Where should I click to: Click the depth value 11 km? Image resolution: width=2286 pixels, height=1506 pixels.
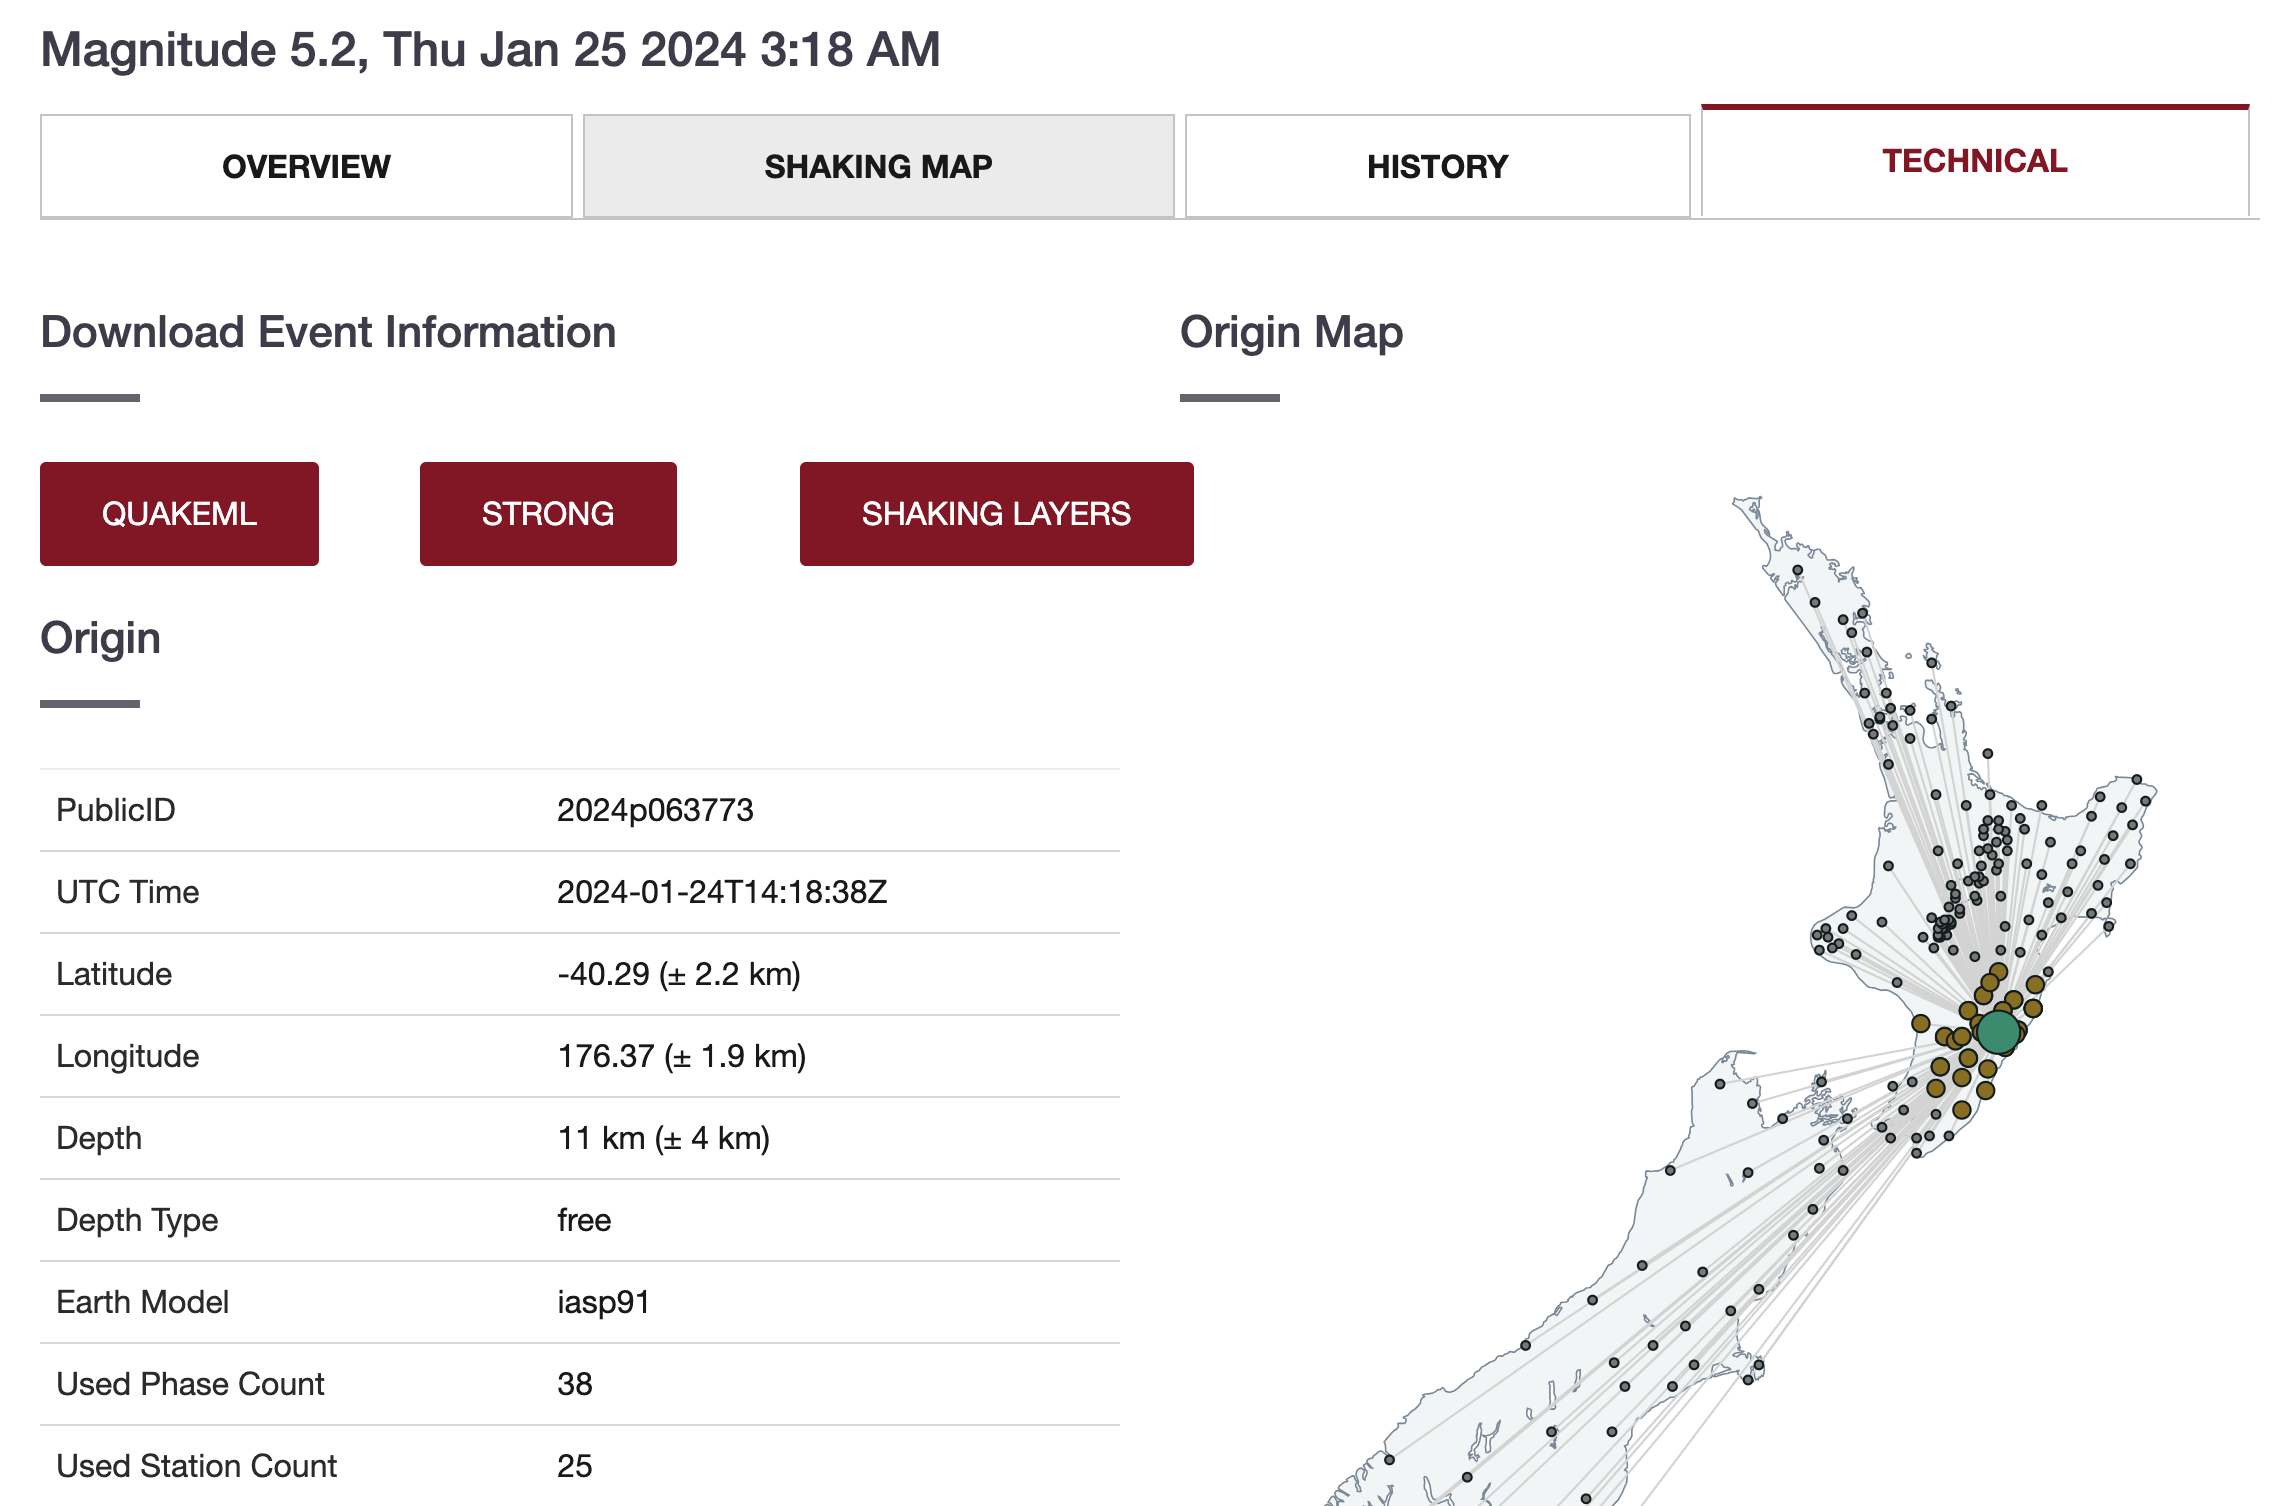tap(663, 1138)
